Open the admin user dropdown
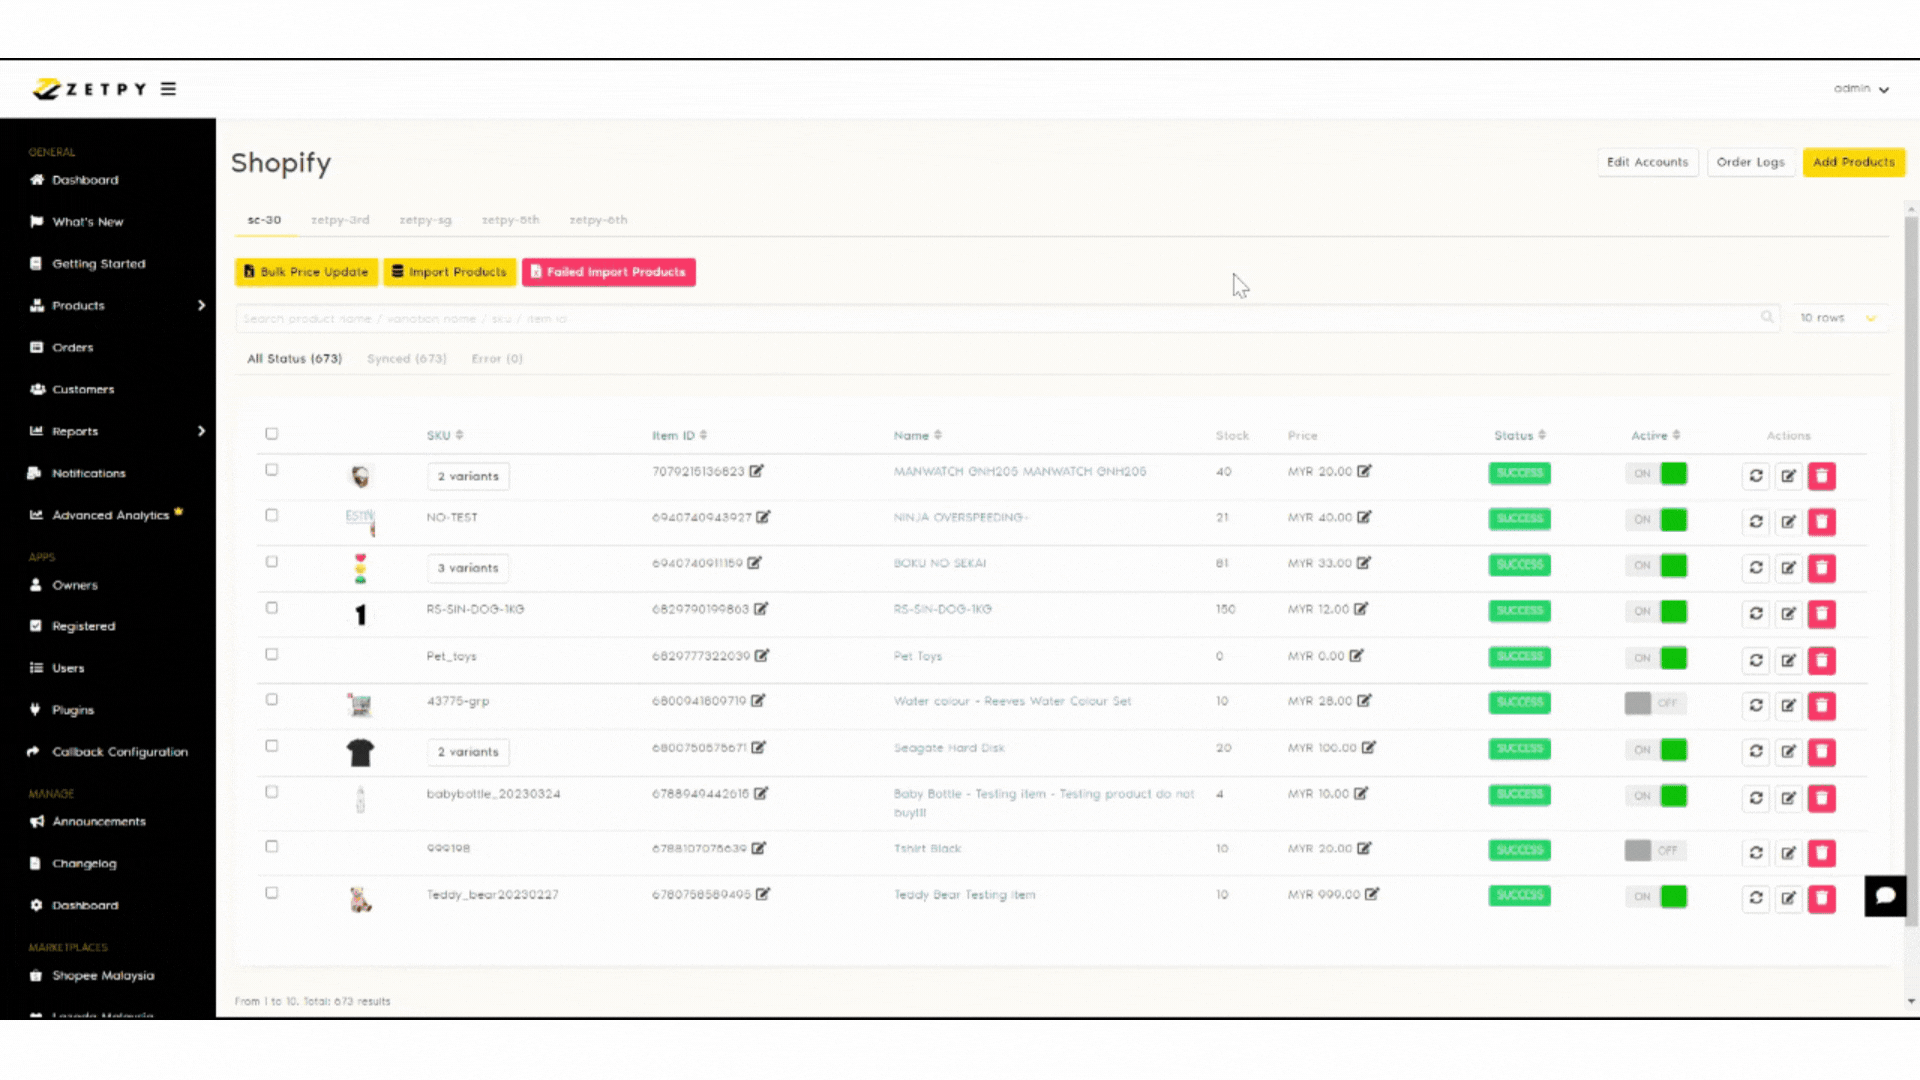The height and width of the screenshot is (1080, 1920). (x=1860, y=89)
